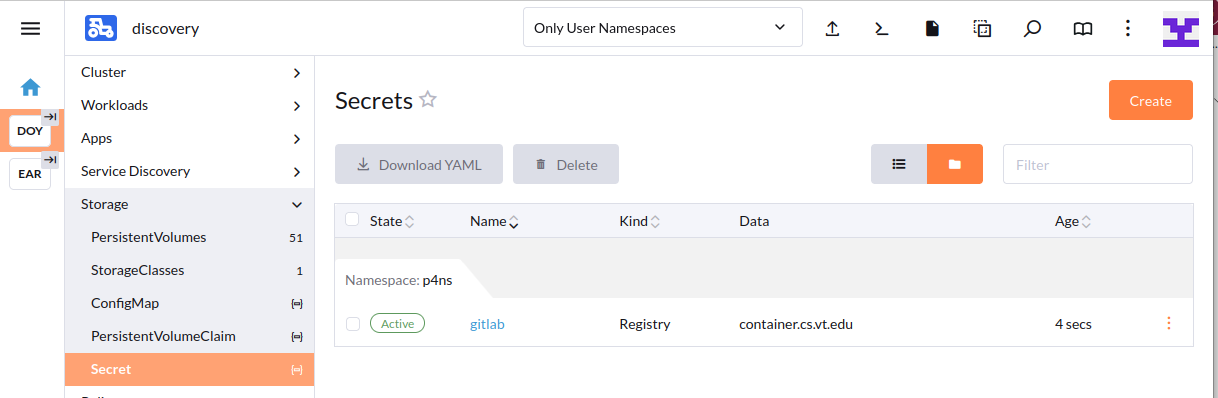1218x398 pixels.
Task: Check the gitlab secret row checkbox
Action: (352, 324)
